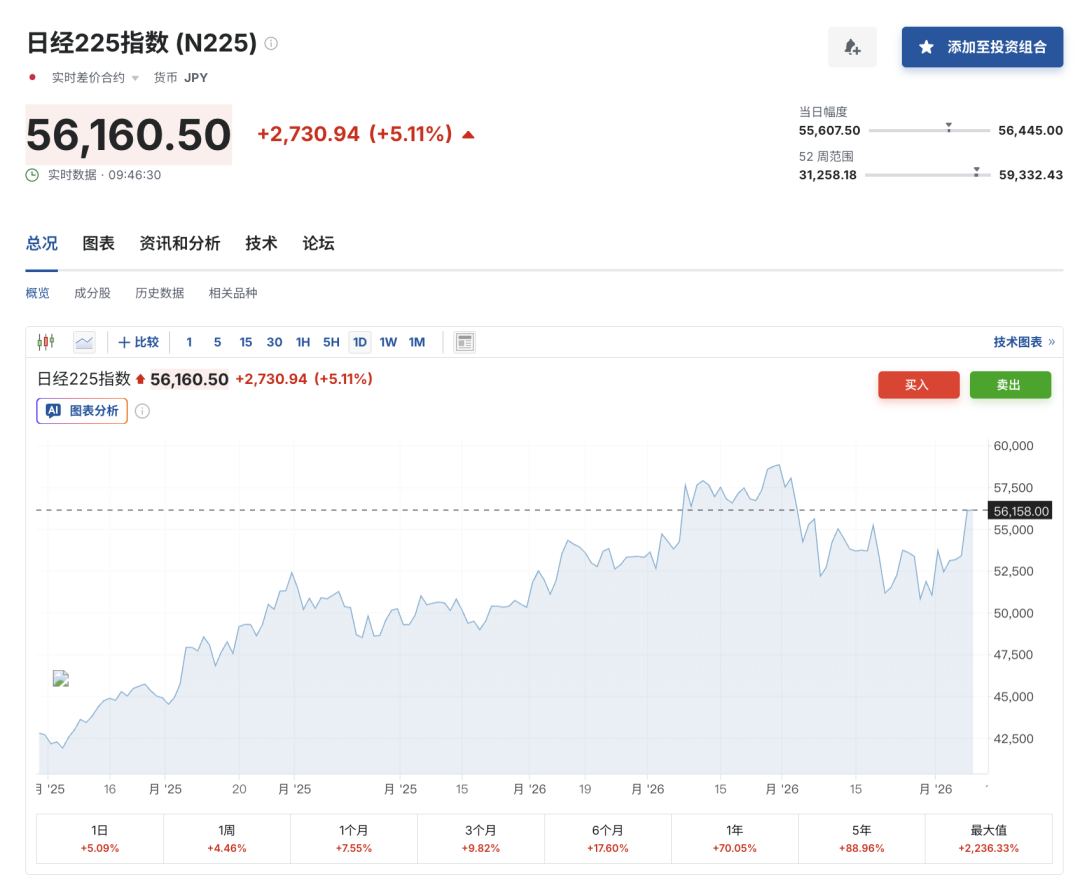Open the chart data table icon
The width and height of the screenshot is (1080, 890).
click(x=464, y=342)
